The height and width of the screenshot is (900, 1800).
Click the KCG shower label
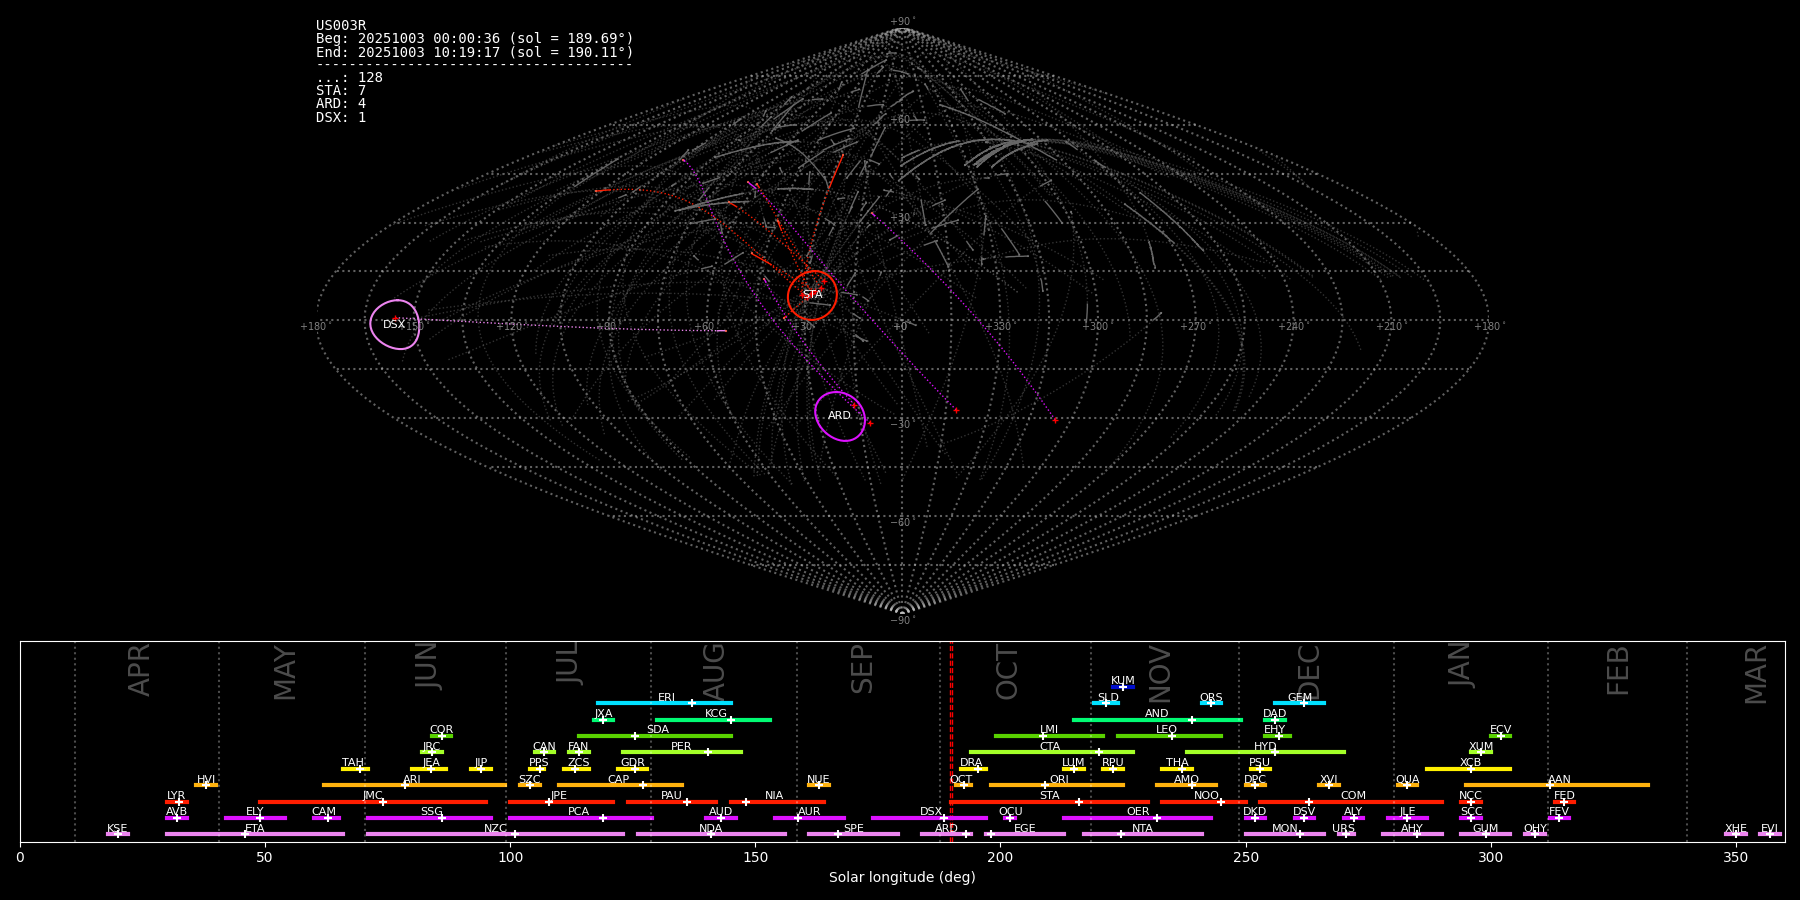point(716,714)
